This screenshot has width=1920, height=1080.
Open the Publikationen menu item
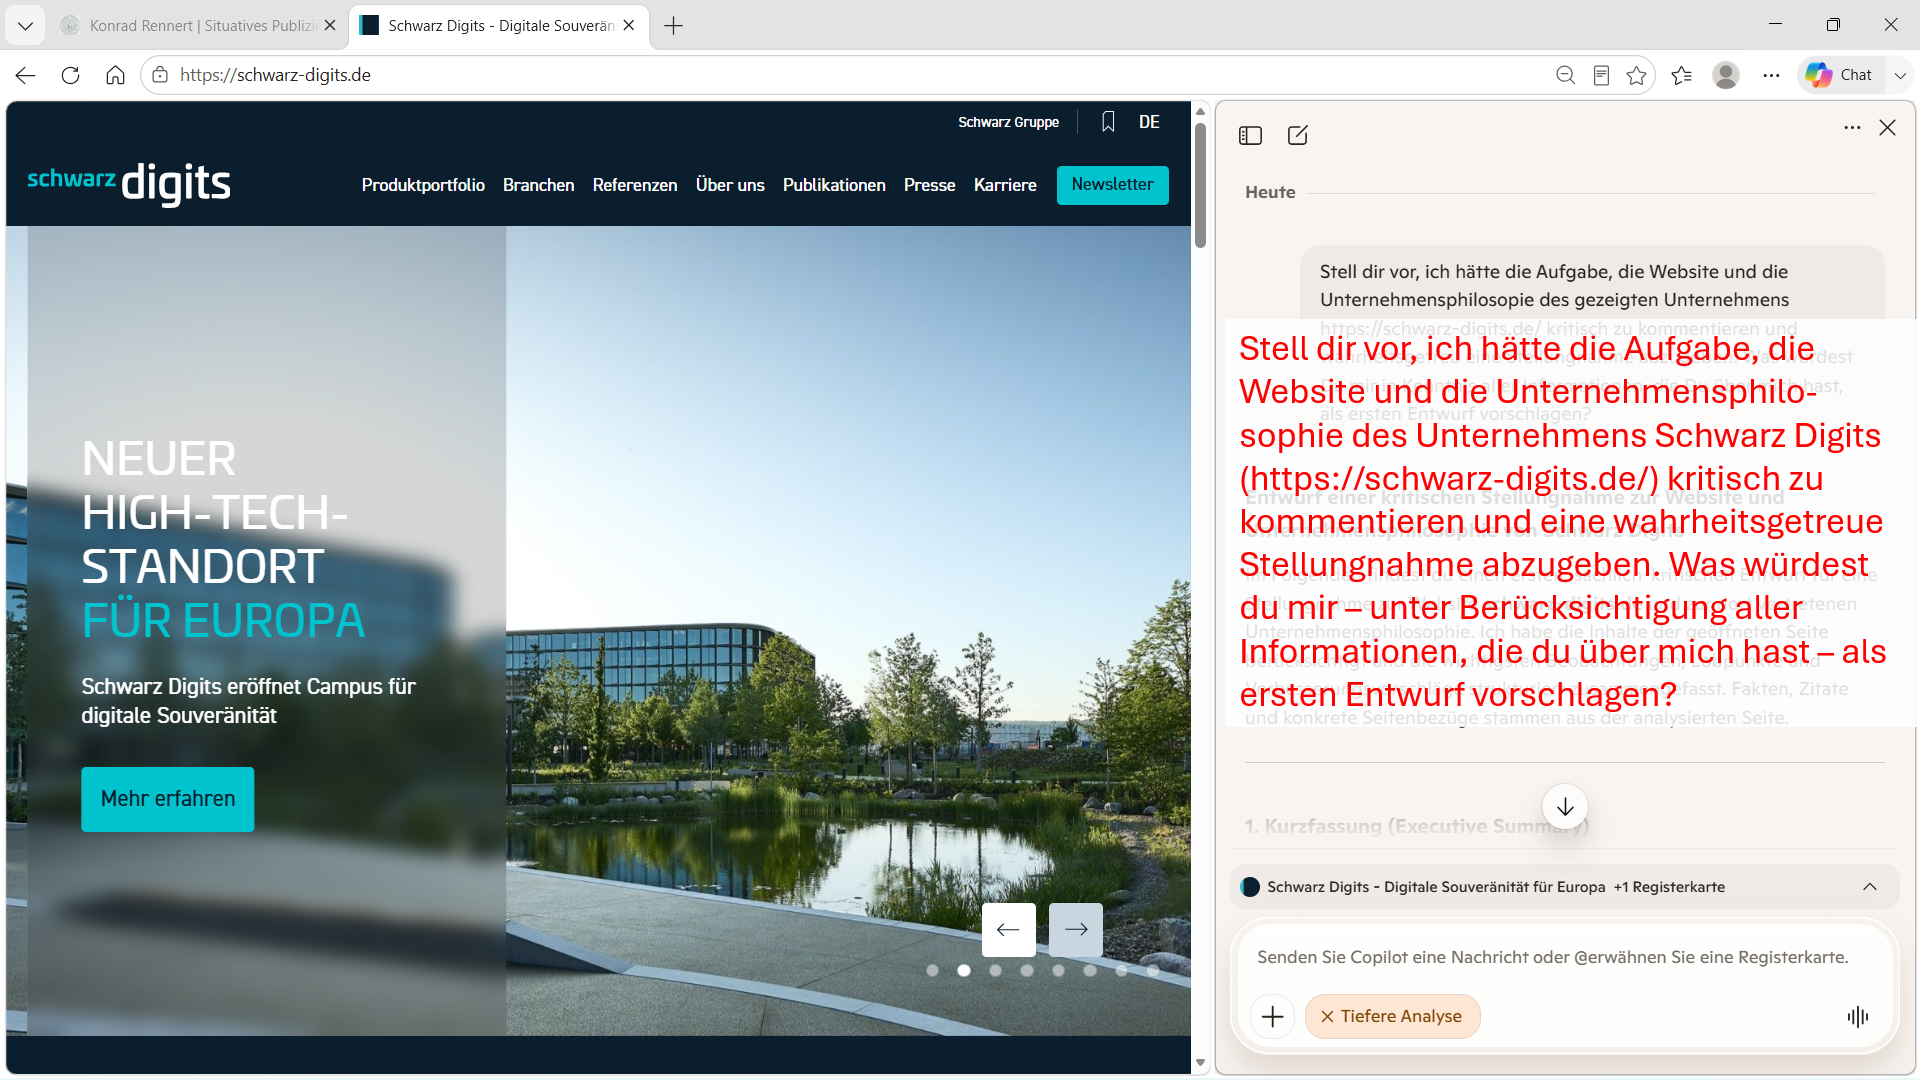[x=834, y=185]
